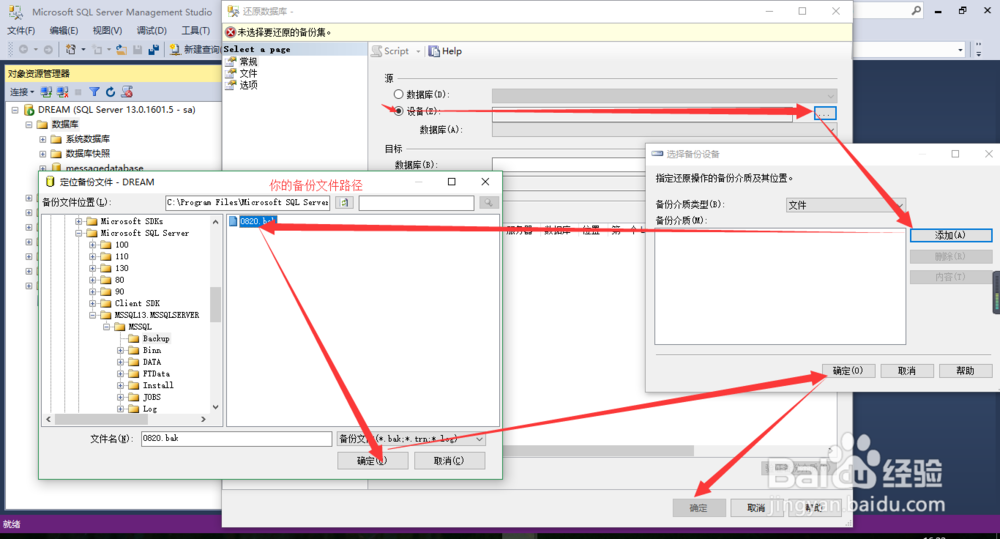Image resolution: width=1000 pixels, height=539 pixels.
Task: Collapse the MSSQL13.MSSQLSERVER folder
Action: tap(92, 315)
